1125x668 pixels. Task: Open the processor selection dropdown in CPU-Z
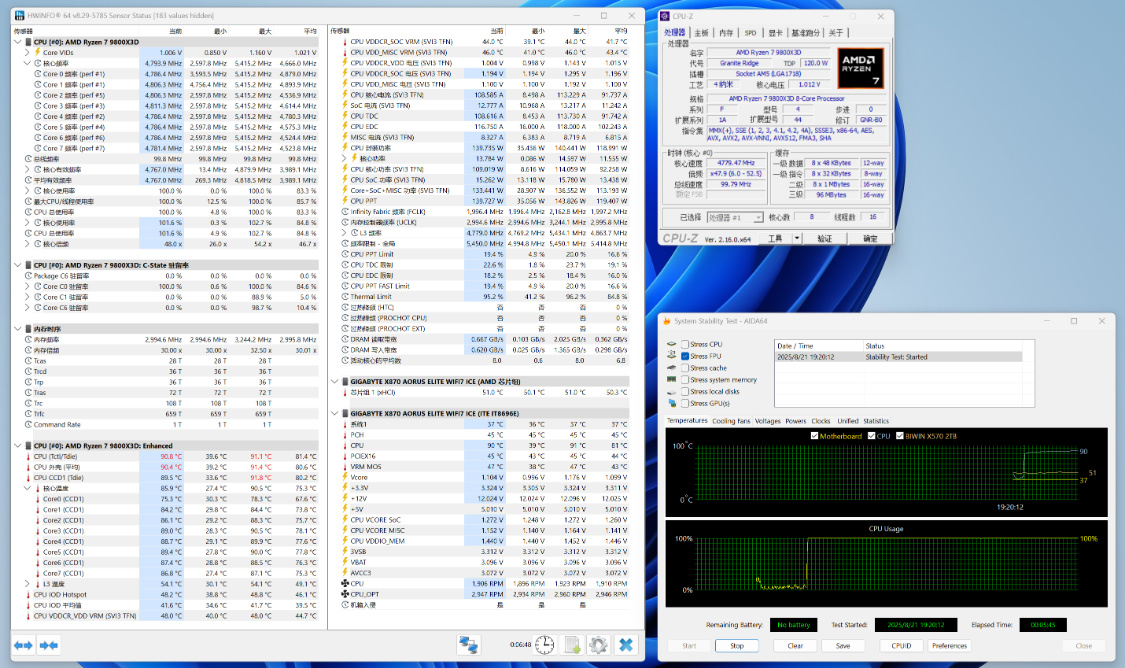point(734,217)
